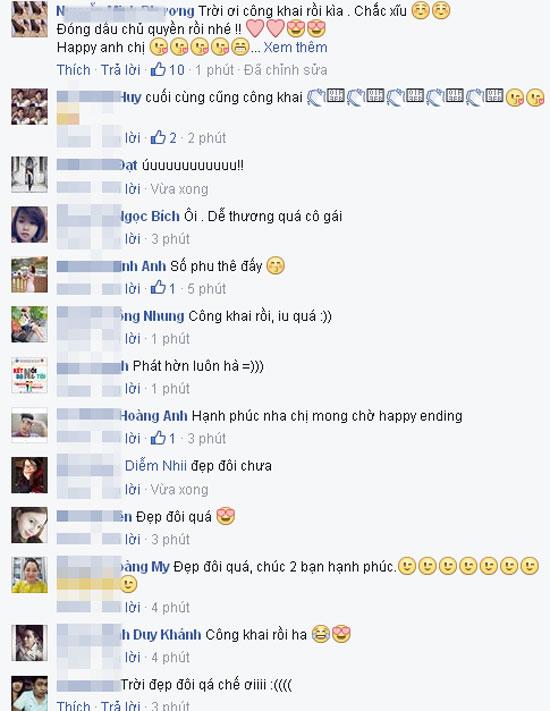Click the yellow-shirt avatar beside Hoàng My's comment
The width and height of the screenshot is (550, 711).
coord(29,575)
